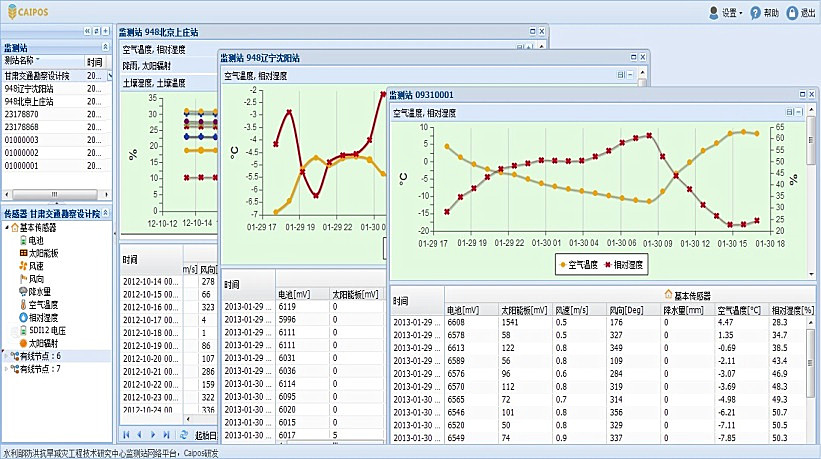Toggle the 相对湿度 legend series in 09310001 chart

click(624, 265)
